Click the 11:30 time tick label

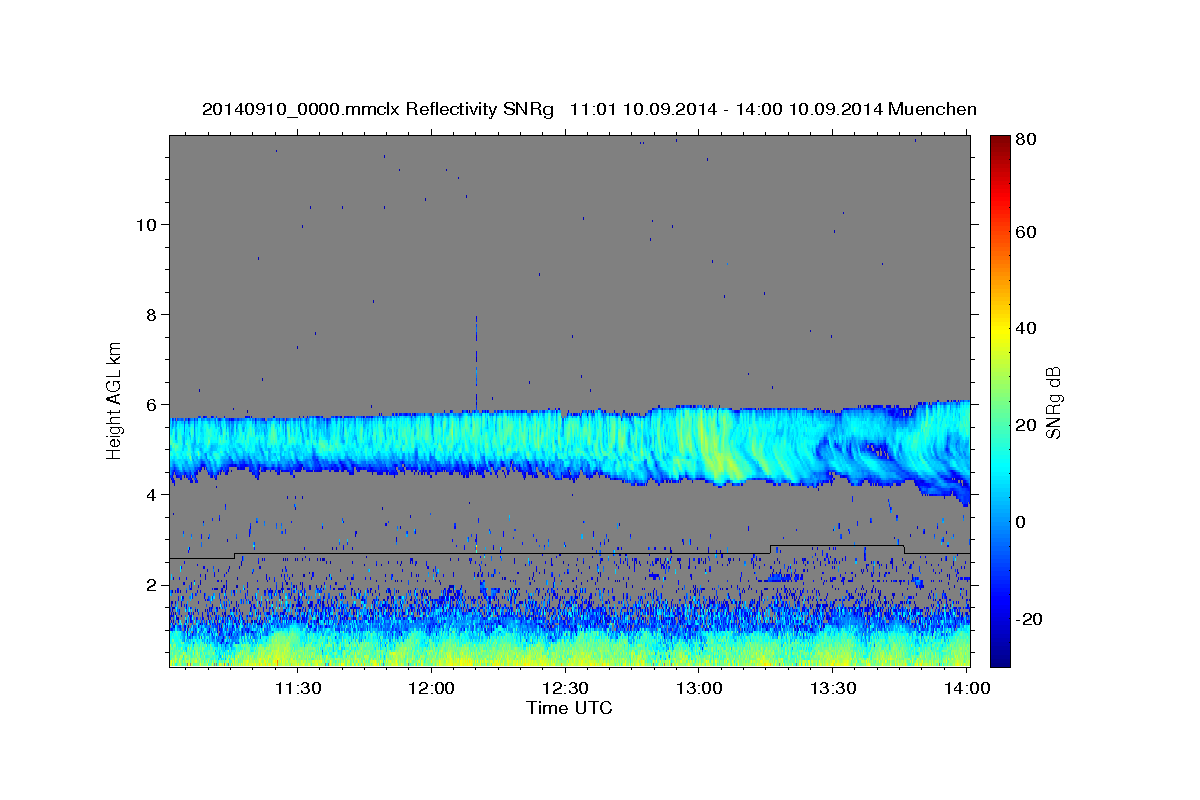[298, 689]
